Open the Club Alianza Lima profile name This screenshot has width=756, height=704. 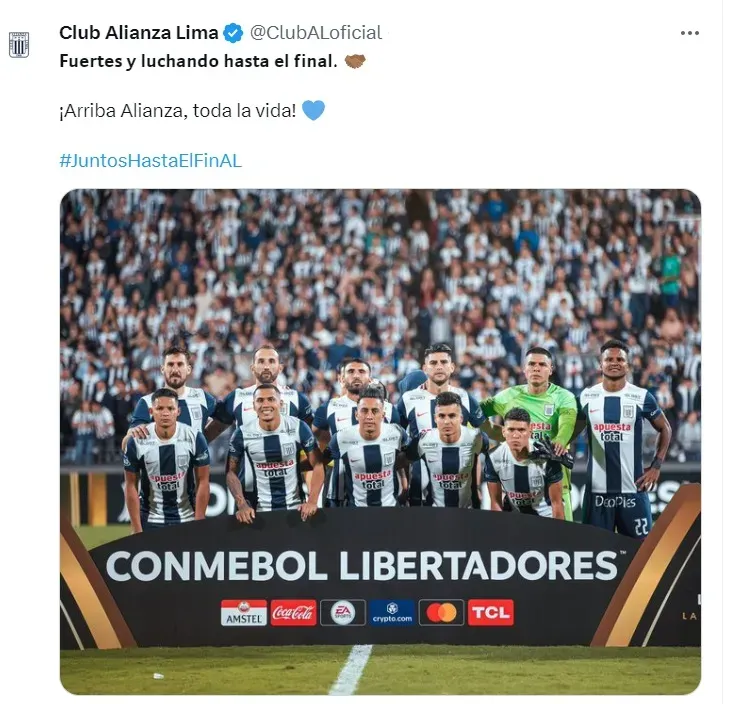click(x=138, y=33)
